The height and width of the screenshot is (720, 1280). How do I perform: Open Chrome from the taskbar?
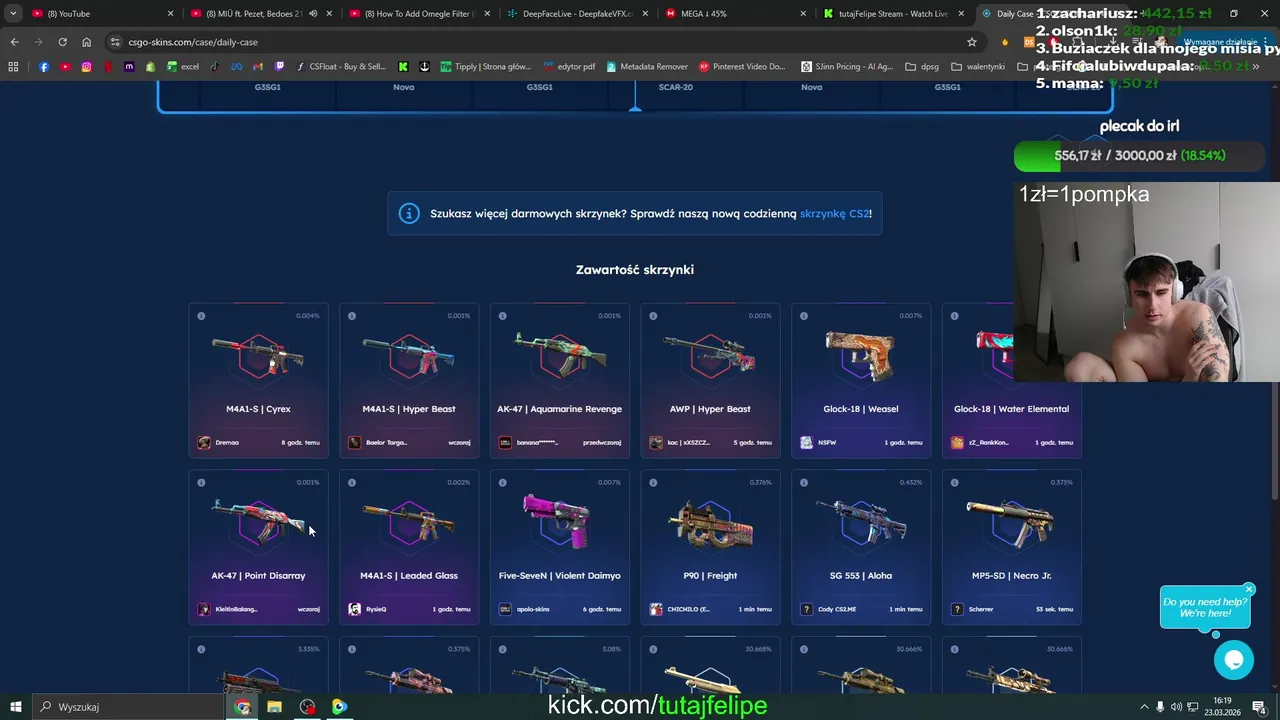(242, 707)
